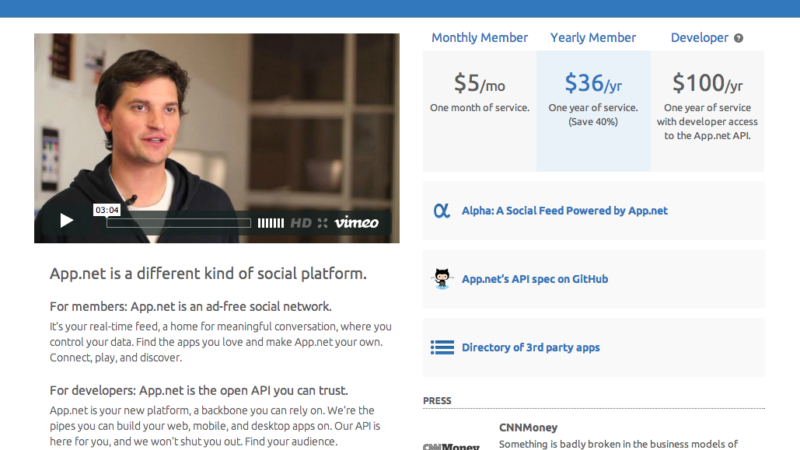Screen dimensions: 800x450
Task: Choose the $100/yr developer pricing box
Action: coord(707,110)
